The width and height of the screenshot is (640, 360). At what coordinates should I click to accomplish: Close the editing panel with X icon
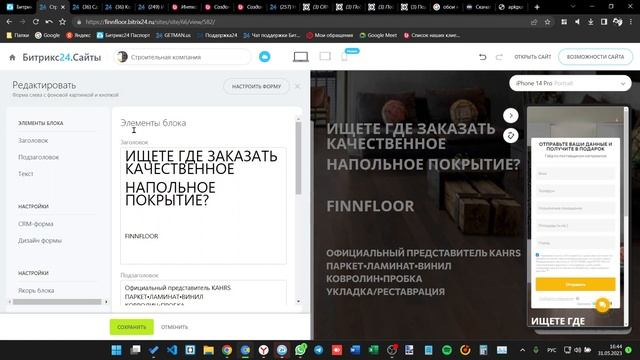click(x=298, y=86)
